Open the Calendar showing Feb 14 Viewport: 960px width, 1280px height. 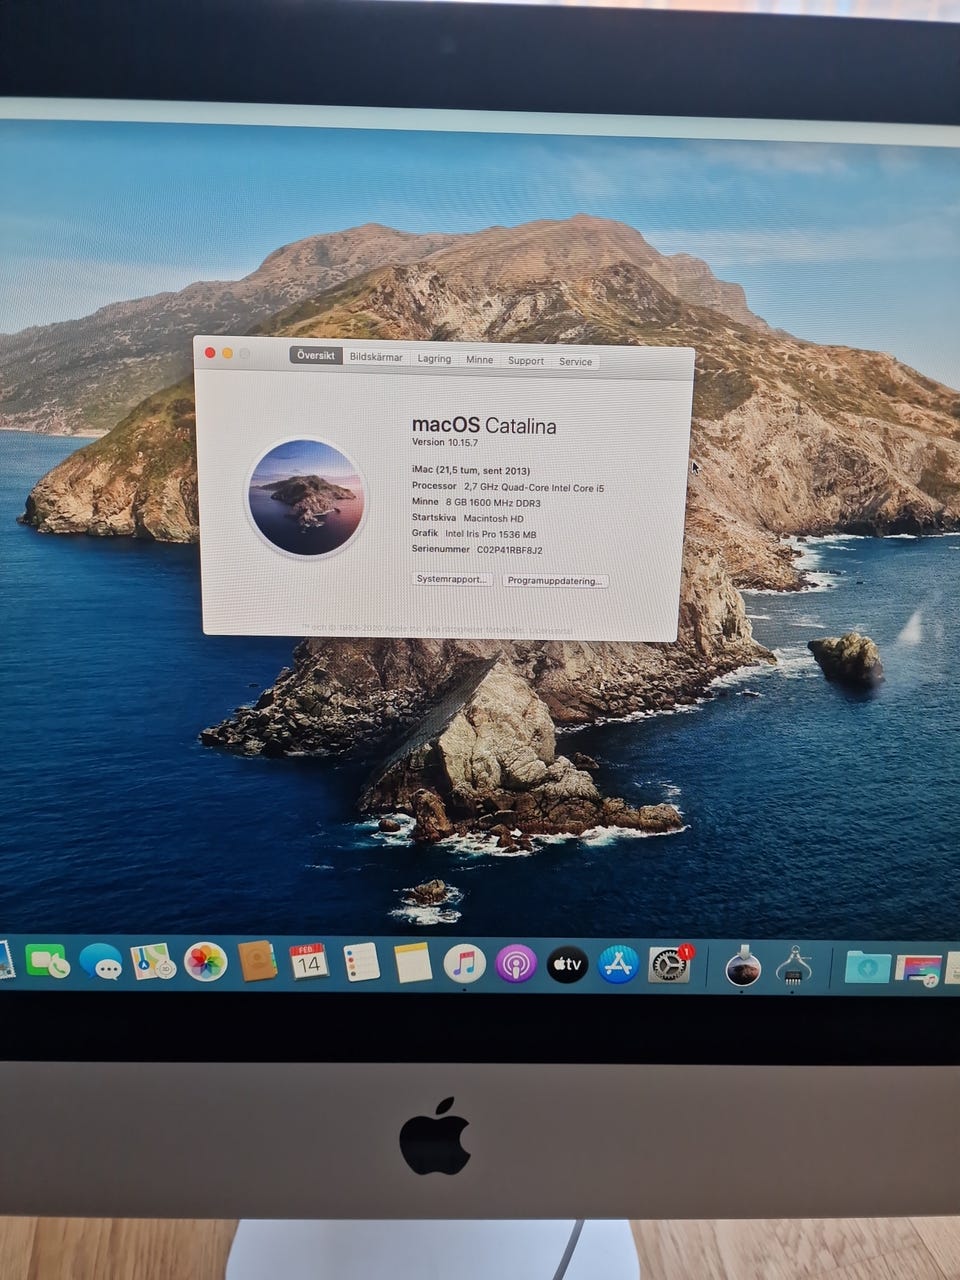pos(308,962)
